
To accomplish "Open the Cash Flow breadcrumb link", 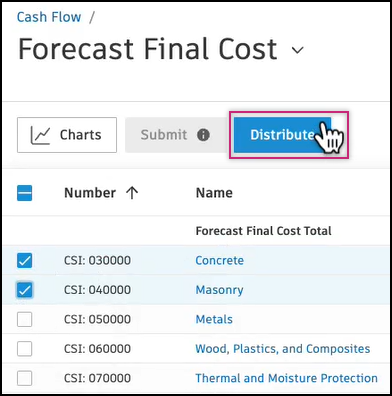I will coord(49,17).
